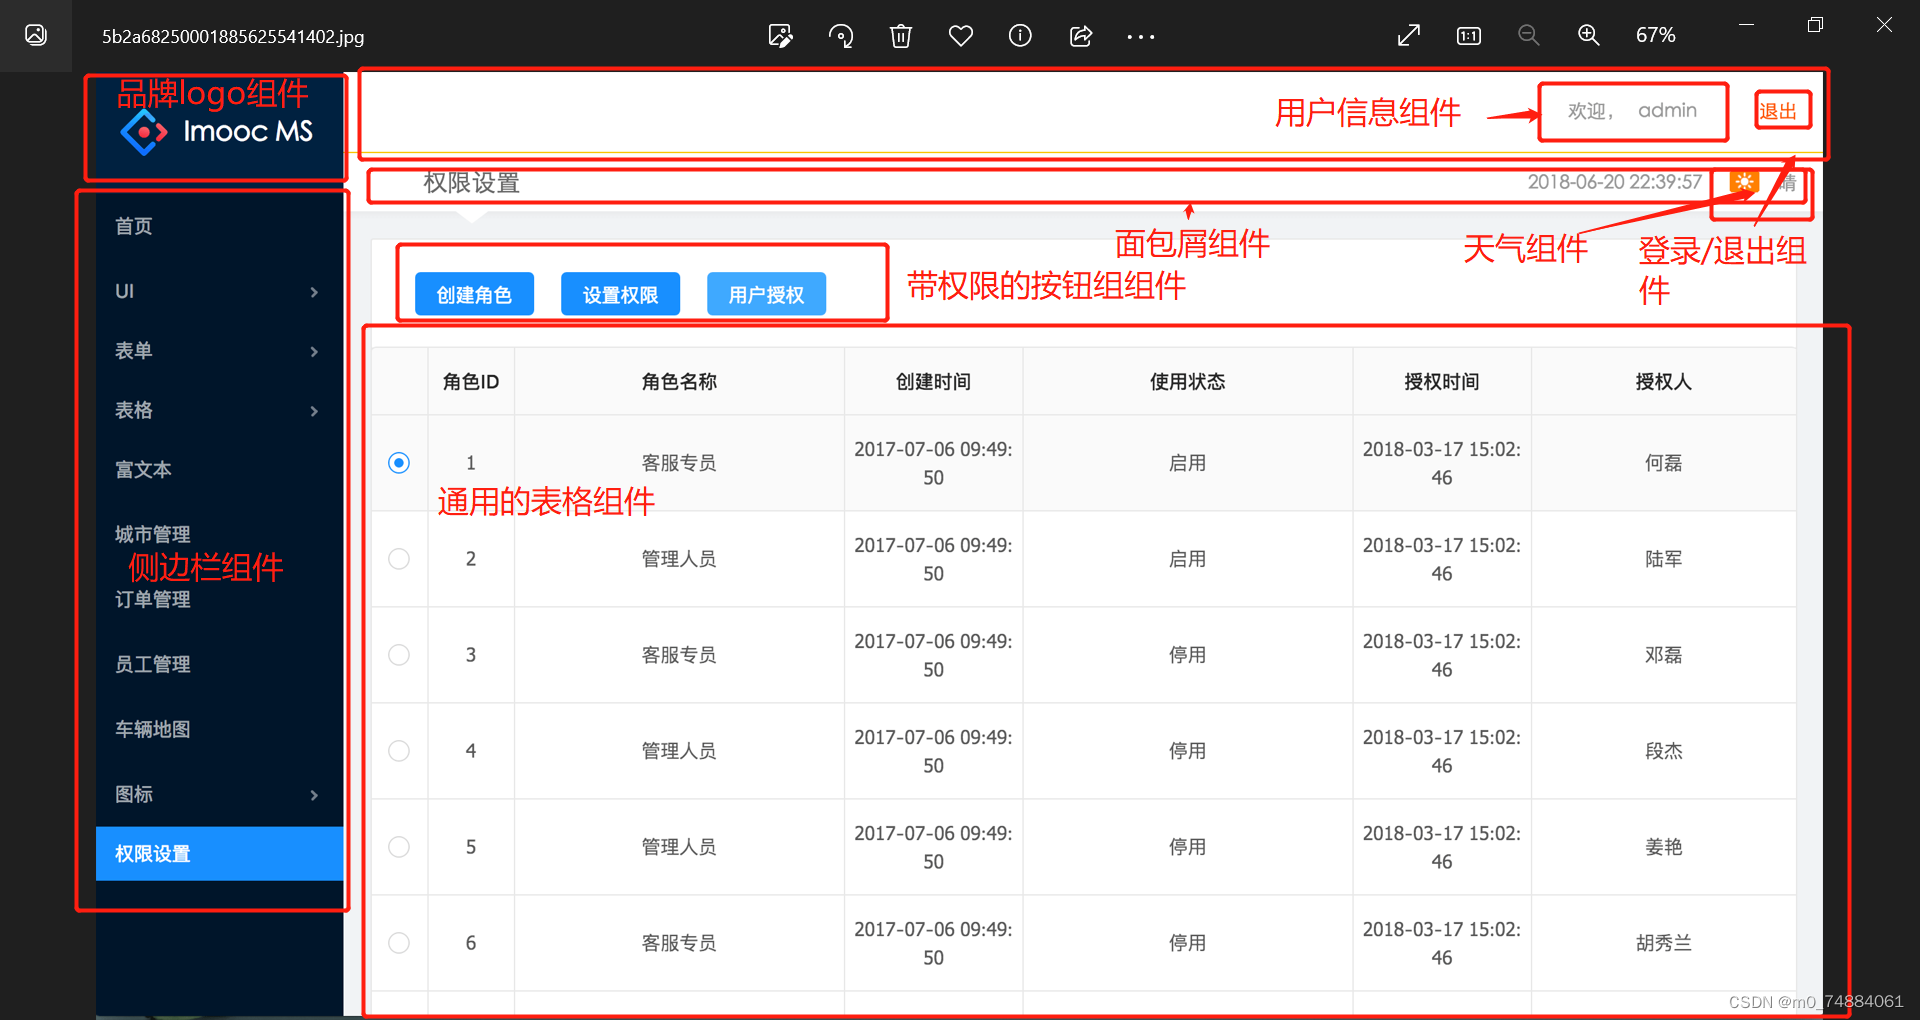Share the image
Viewport: 1920px width, 1020px height.
tap(1080, 35)
